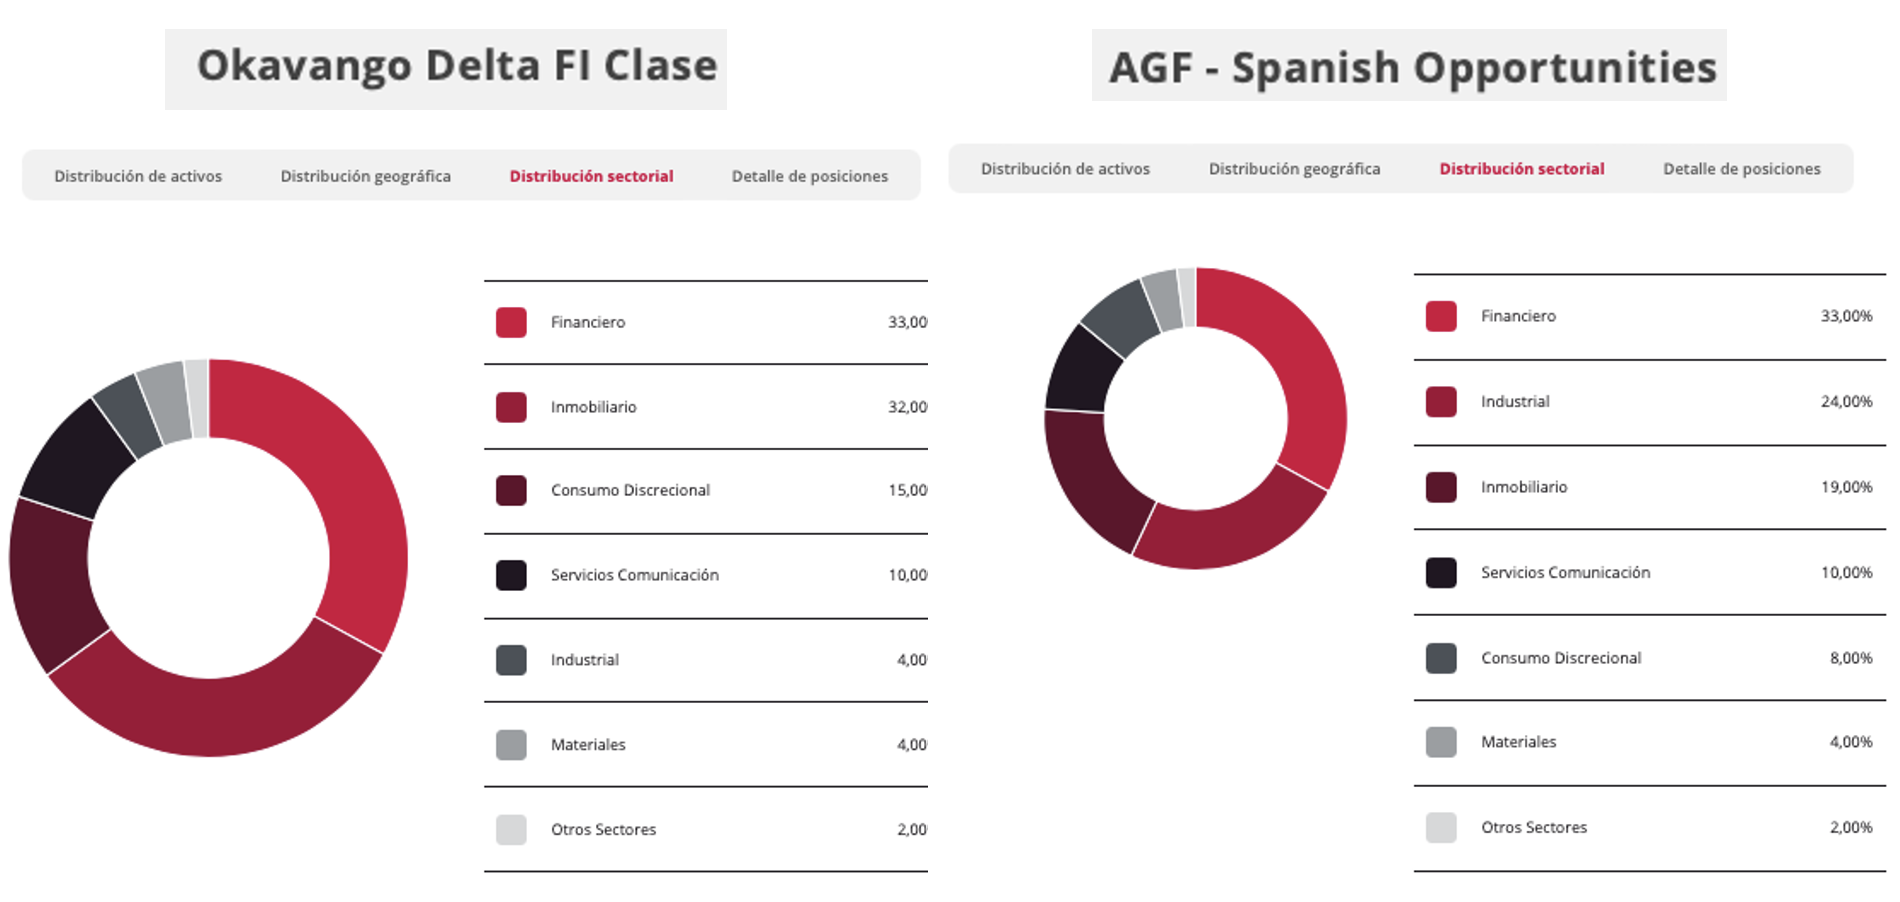Click Okavango Financiero red color swatch
1900x902 pixels.
tap(511, 322)
